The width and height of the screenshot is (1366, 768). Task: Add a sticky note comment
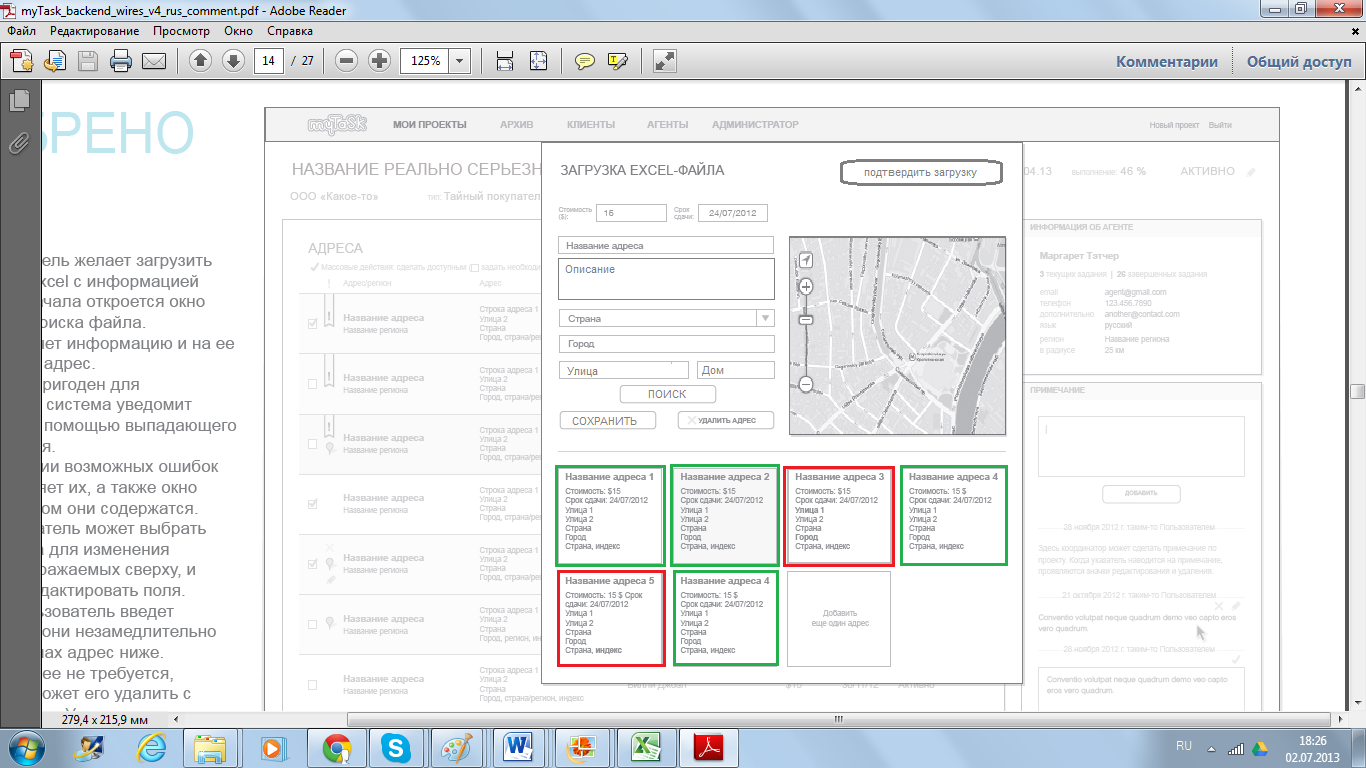click(585, 61)
